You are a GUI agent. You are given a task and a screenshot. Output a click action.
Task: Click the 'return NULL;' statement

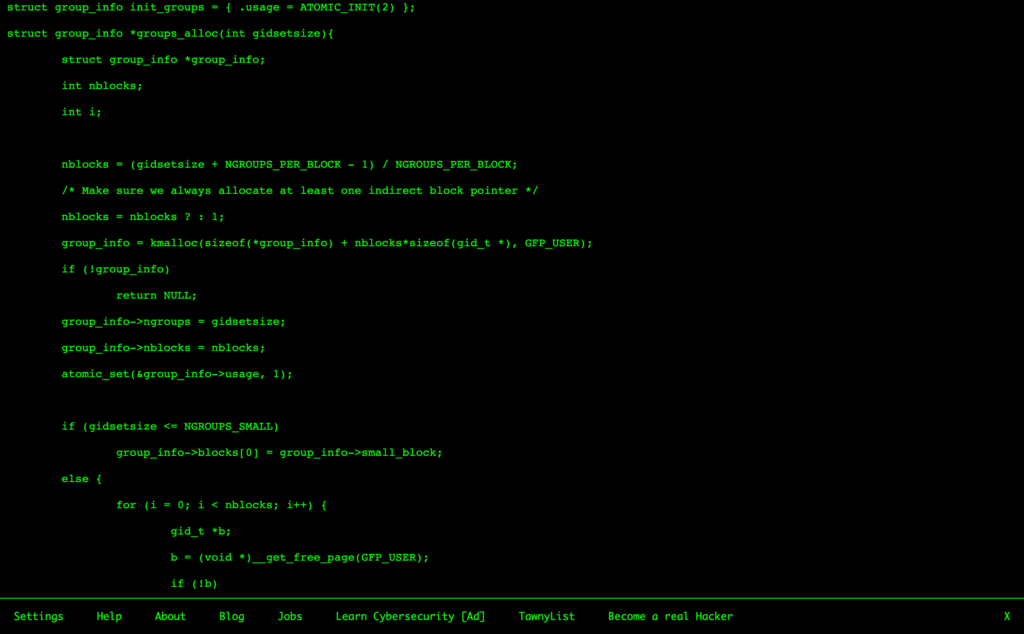click(x=156, y=295)
